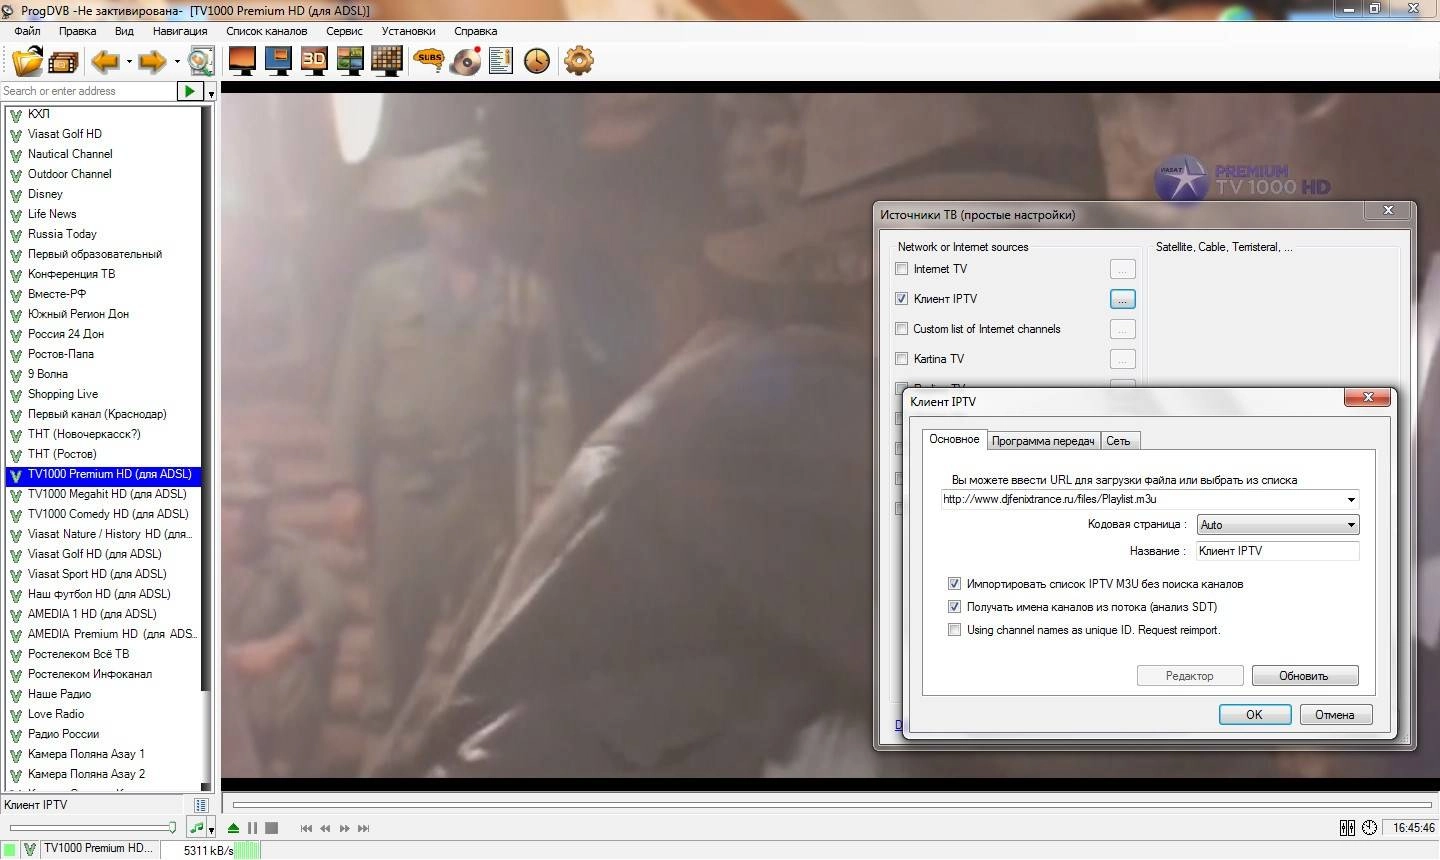This screenshot has height=860, width=1440.
Task: Enable the Internet TV checkbox
Action: [x=902, y=269]
